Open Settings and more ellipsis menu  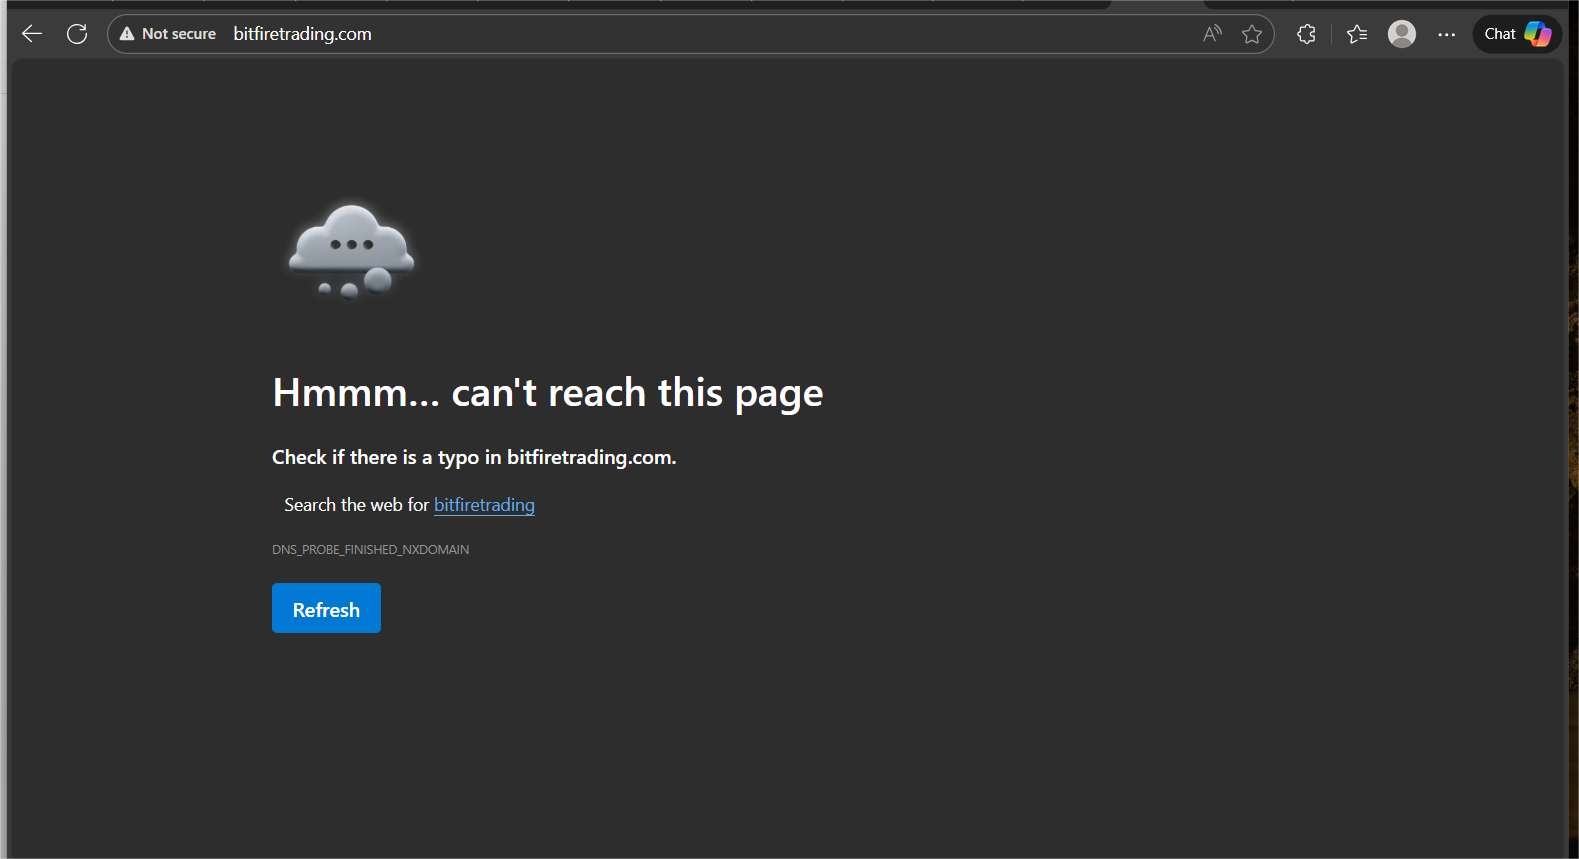[x=1447, y=34]
